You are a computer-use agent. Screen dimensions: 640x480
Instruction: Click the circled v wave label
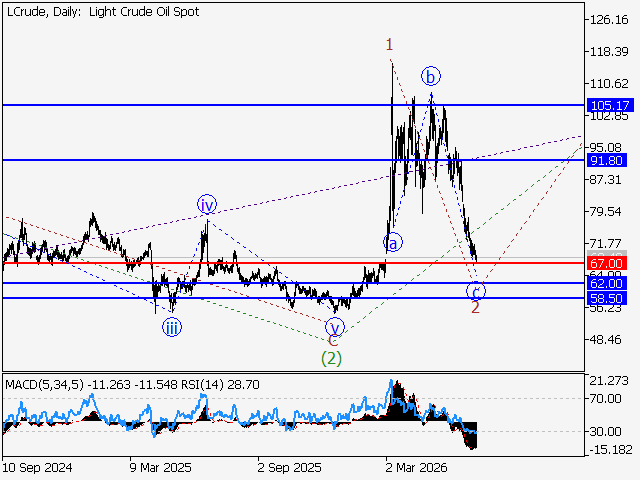[335, 327]
